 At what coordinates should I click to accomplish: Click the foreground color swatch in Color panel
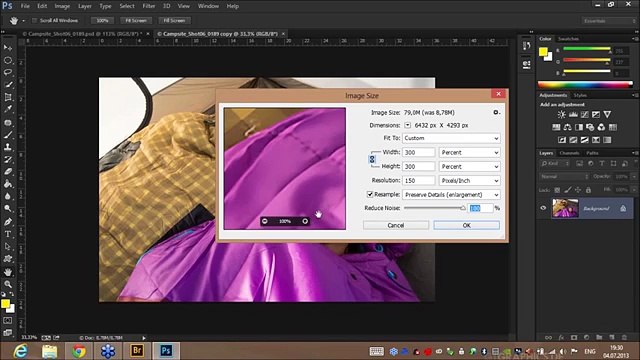543,52
